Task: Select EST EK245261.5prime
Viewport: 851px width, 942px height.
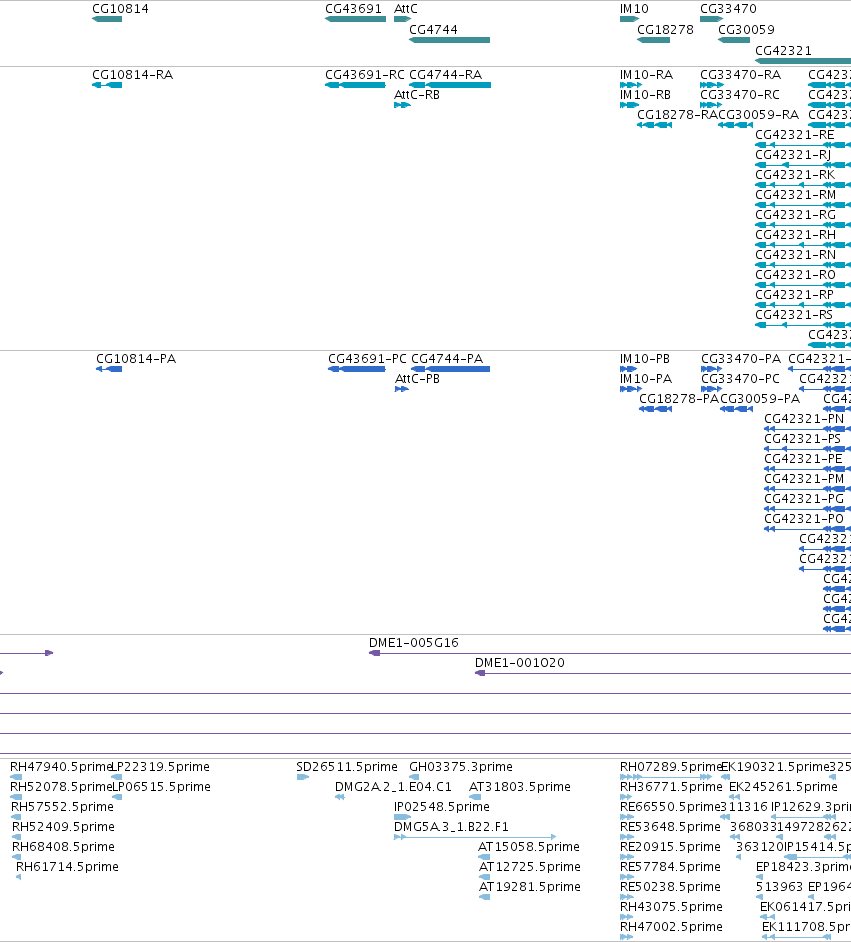Action: pyautogui.click(x=783, y=787)
